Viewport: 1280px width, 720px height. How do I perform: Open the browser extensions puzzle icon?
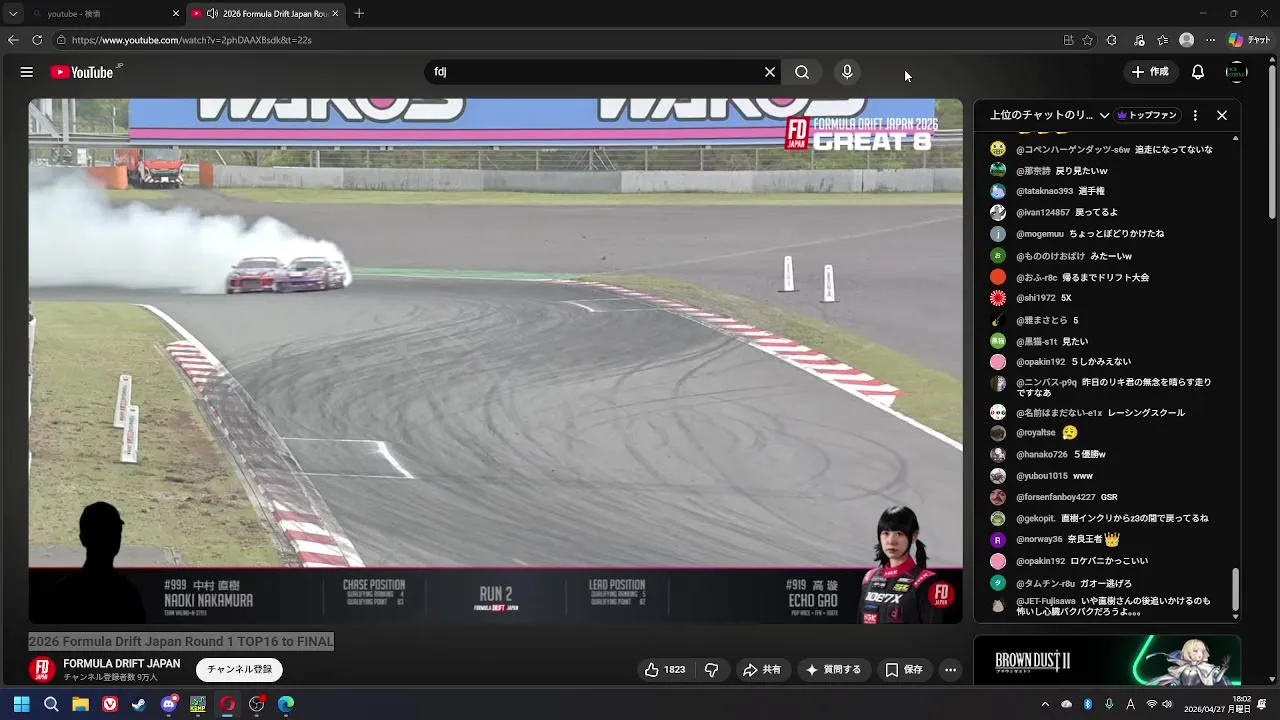tap(1112, 40)
